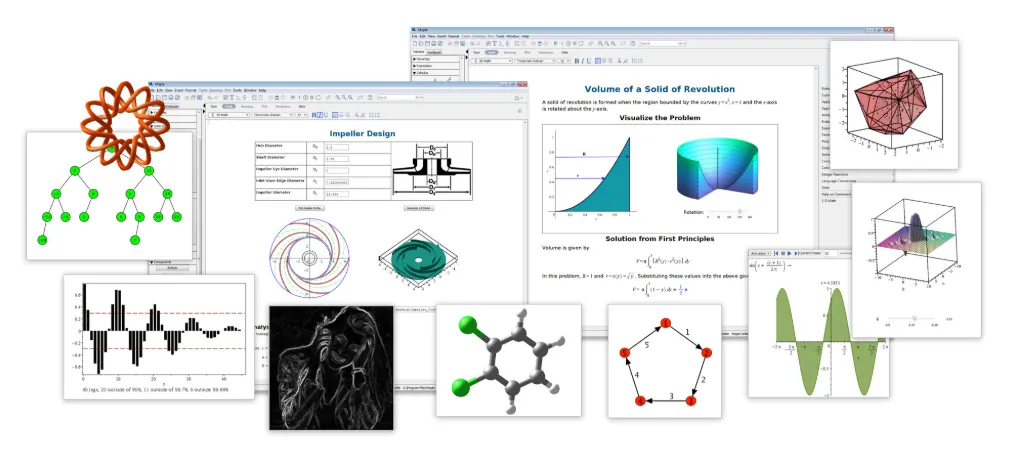The height and width of the screenshot is (453, 1010).
Task: Click Home icon in Impeller Design window toolbar
Action: [x=276, y=97]
